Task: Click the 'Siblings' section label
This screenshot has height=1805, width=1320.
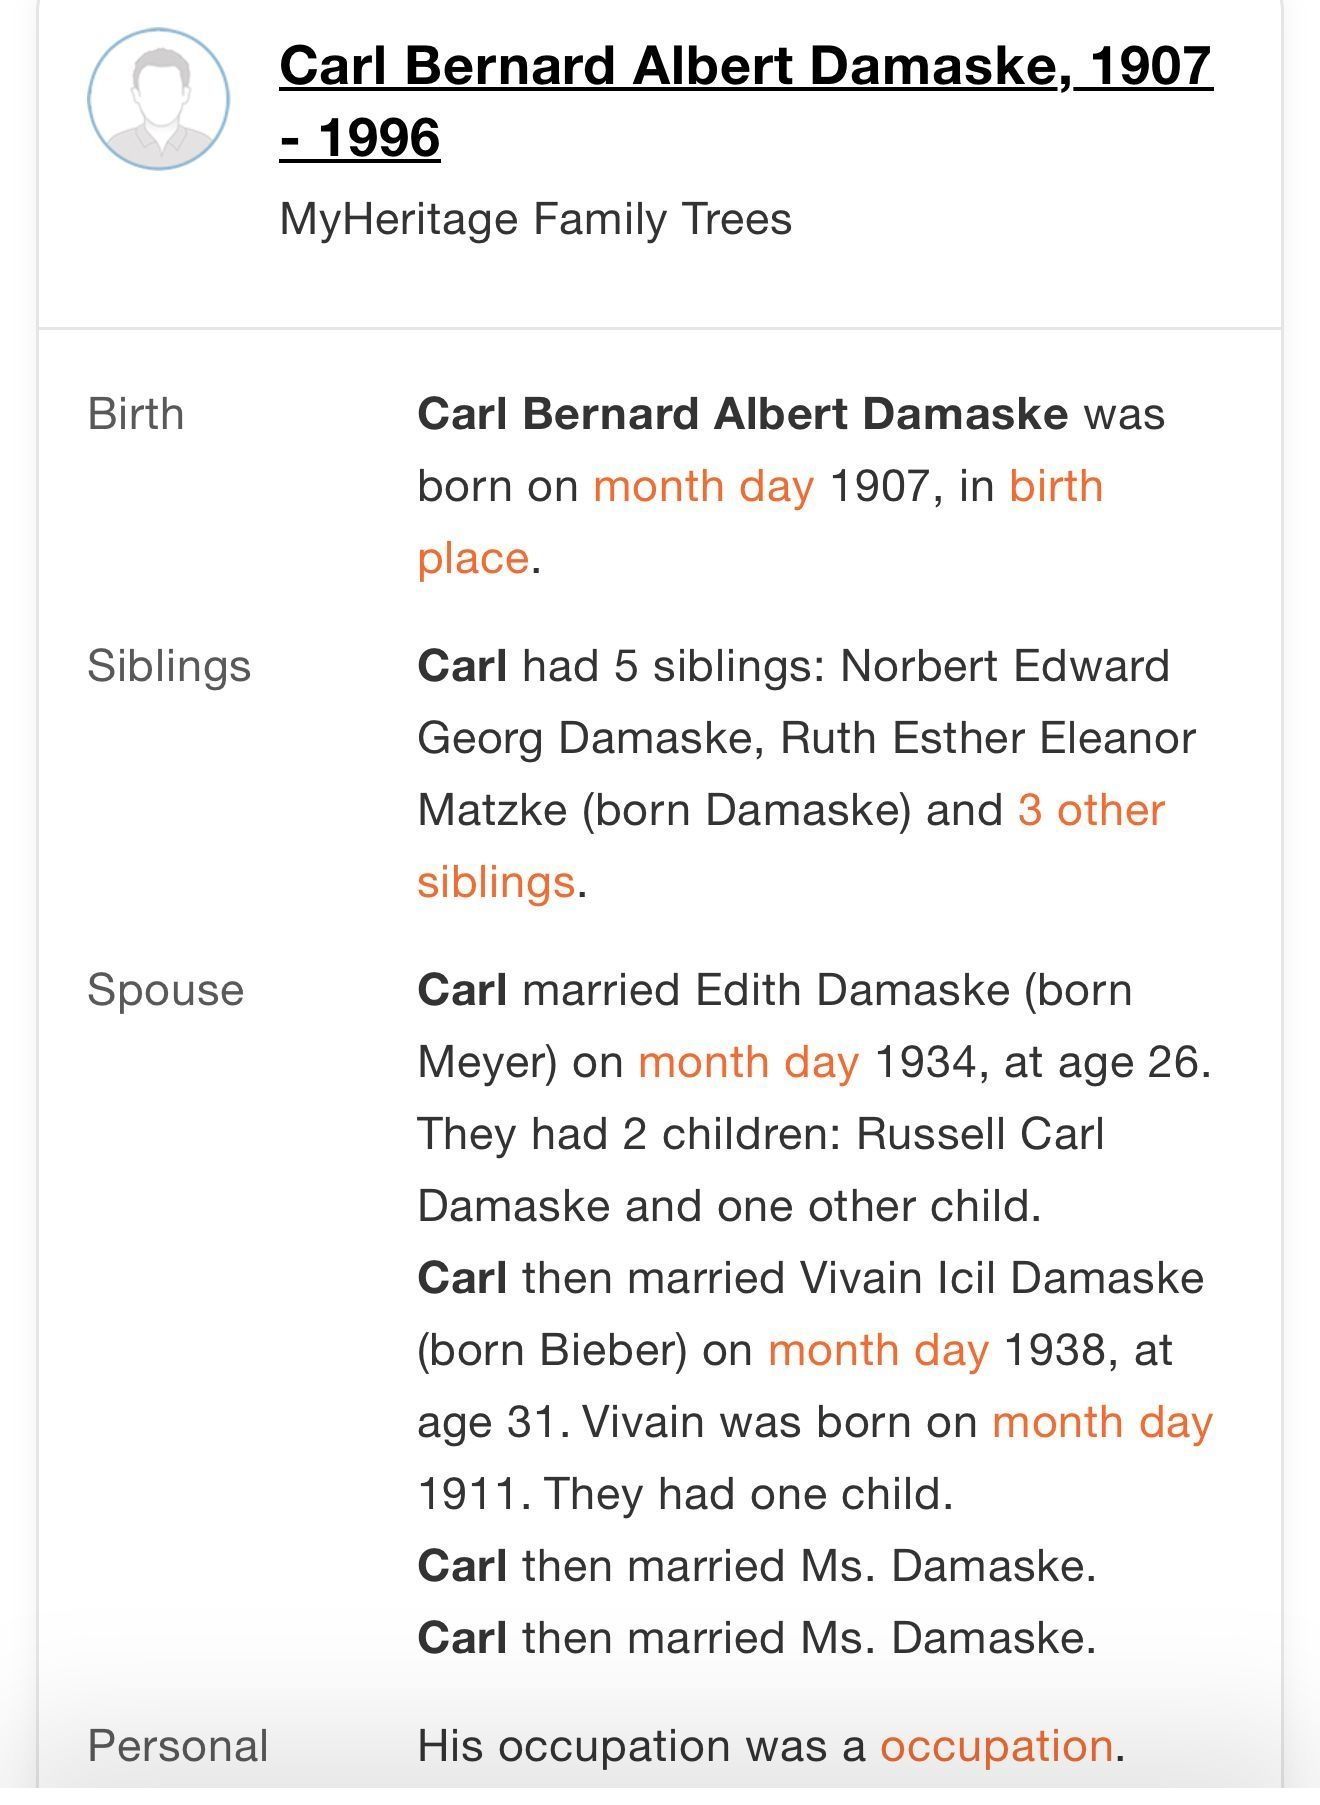Action: pos(169,667)
